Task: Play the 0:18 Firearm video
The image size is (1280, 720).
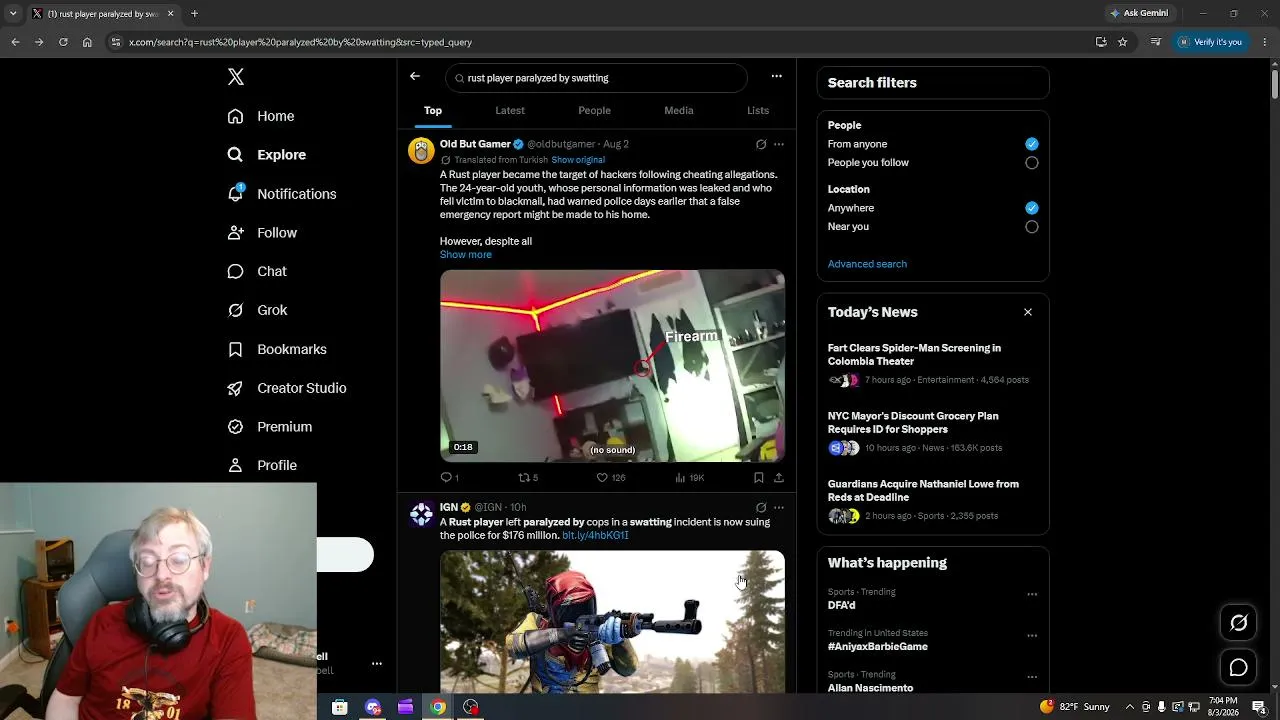Action: click(612, 366)
